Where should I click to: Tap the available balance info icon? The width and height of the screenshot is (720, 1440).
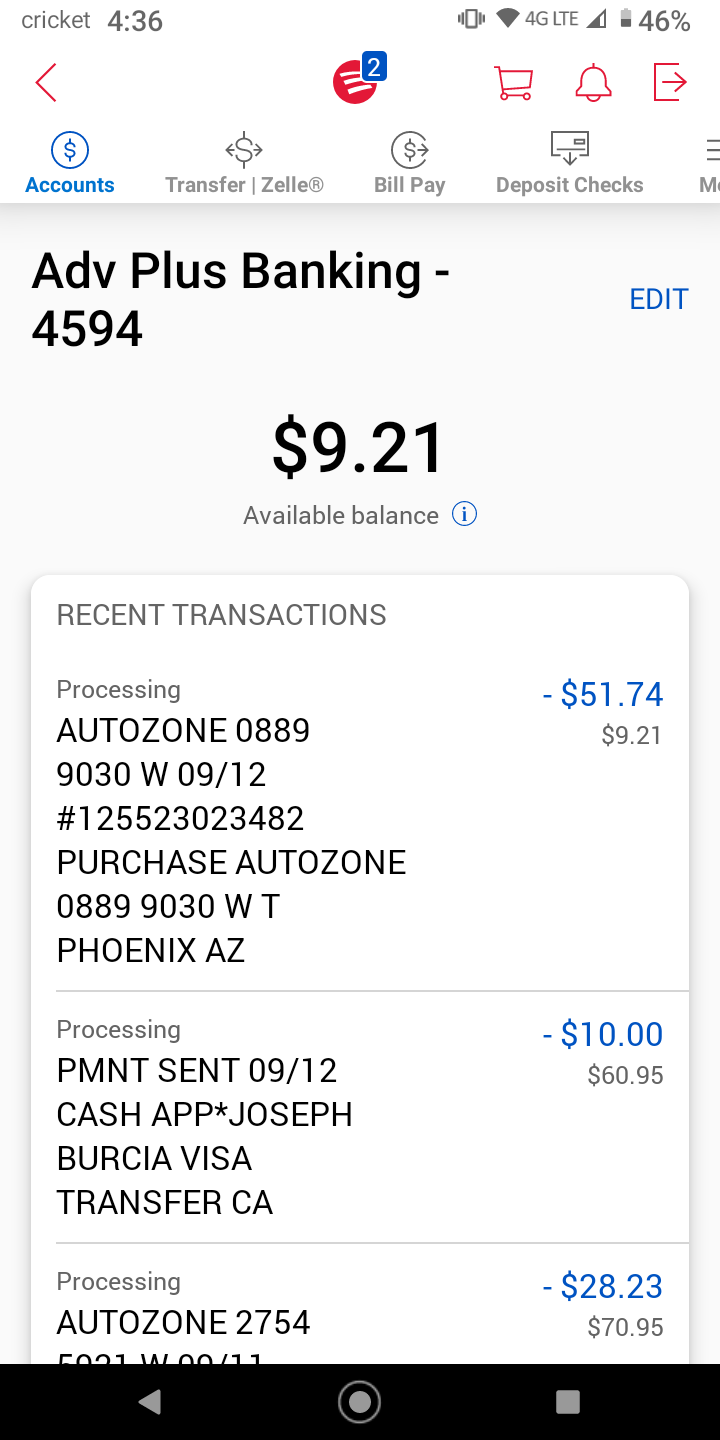(x=464, y=514)
